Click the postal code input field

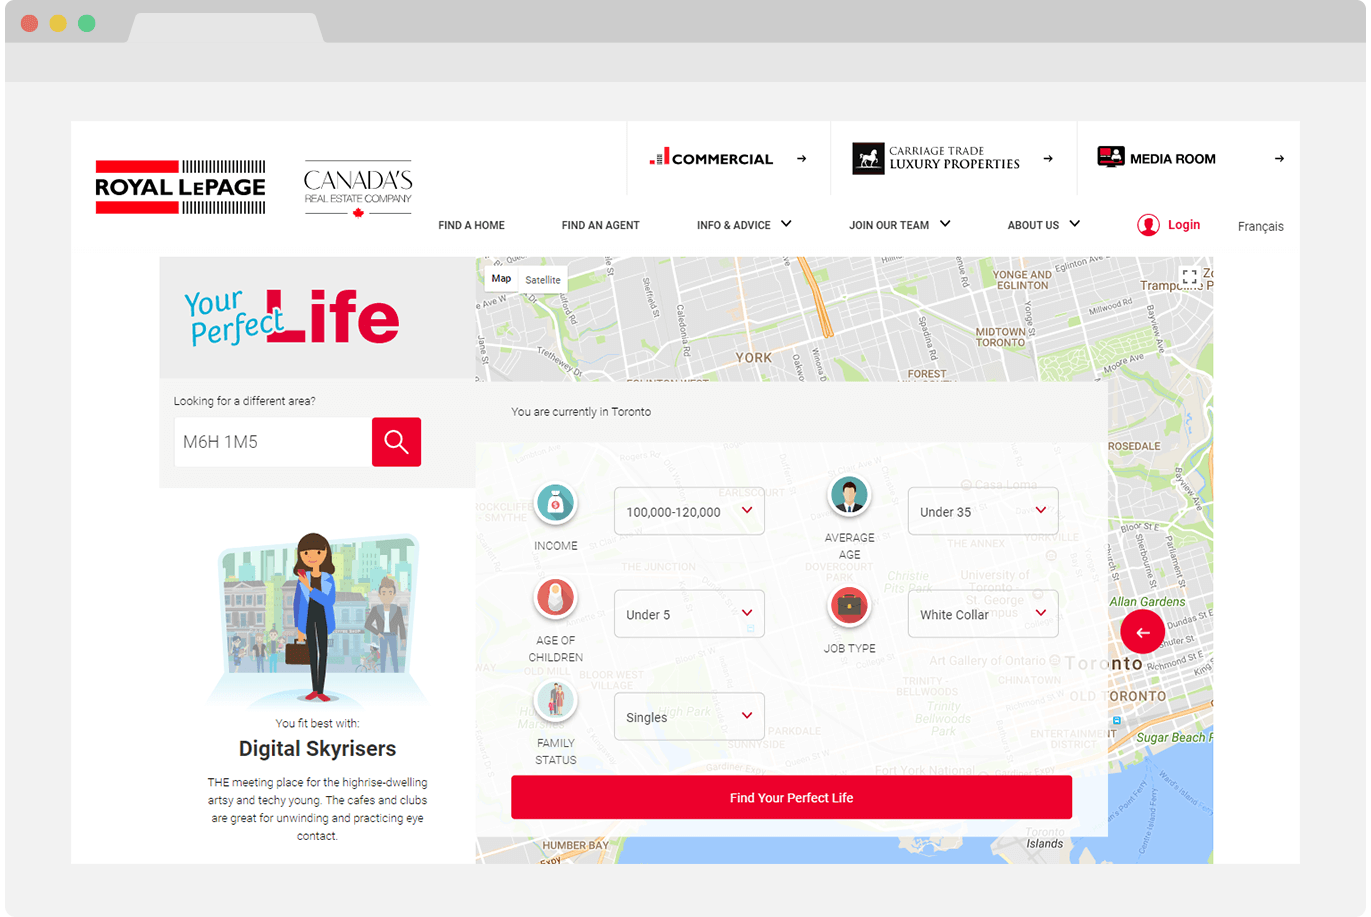272,442
